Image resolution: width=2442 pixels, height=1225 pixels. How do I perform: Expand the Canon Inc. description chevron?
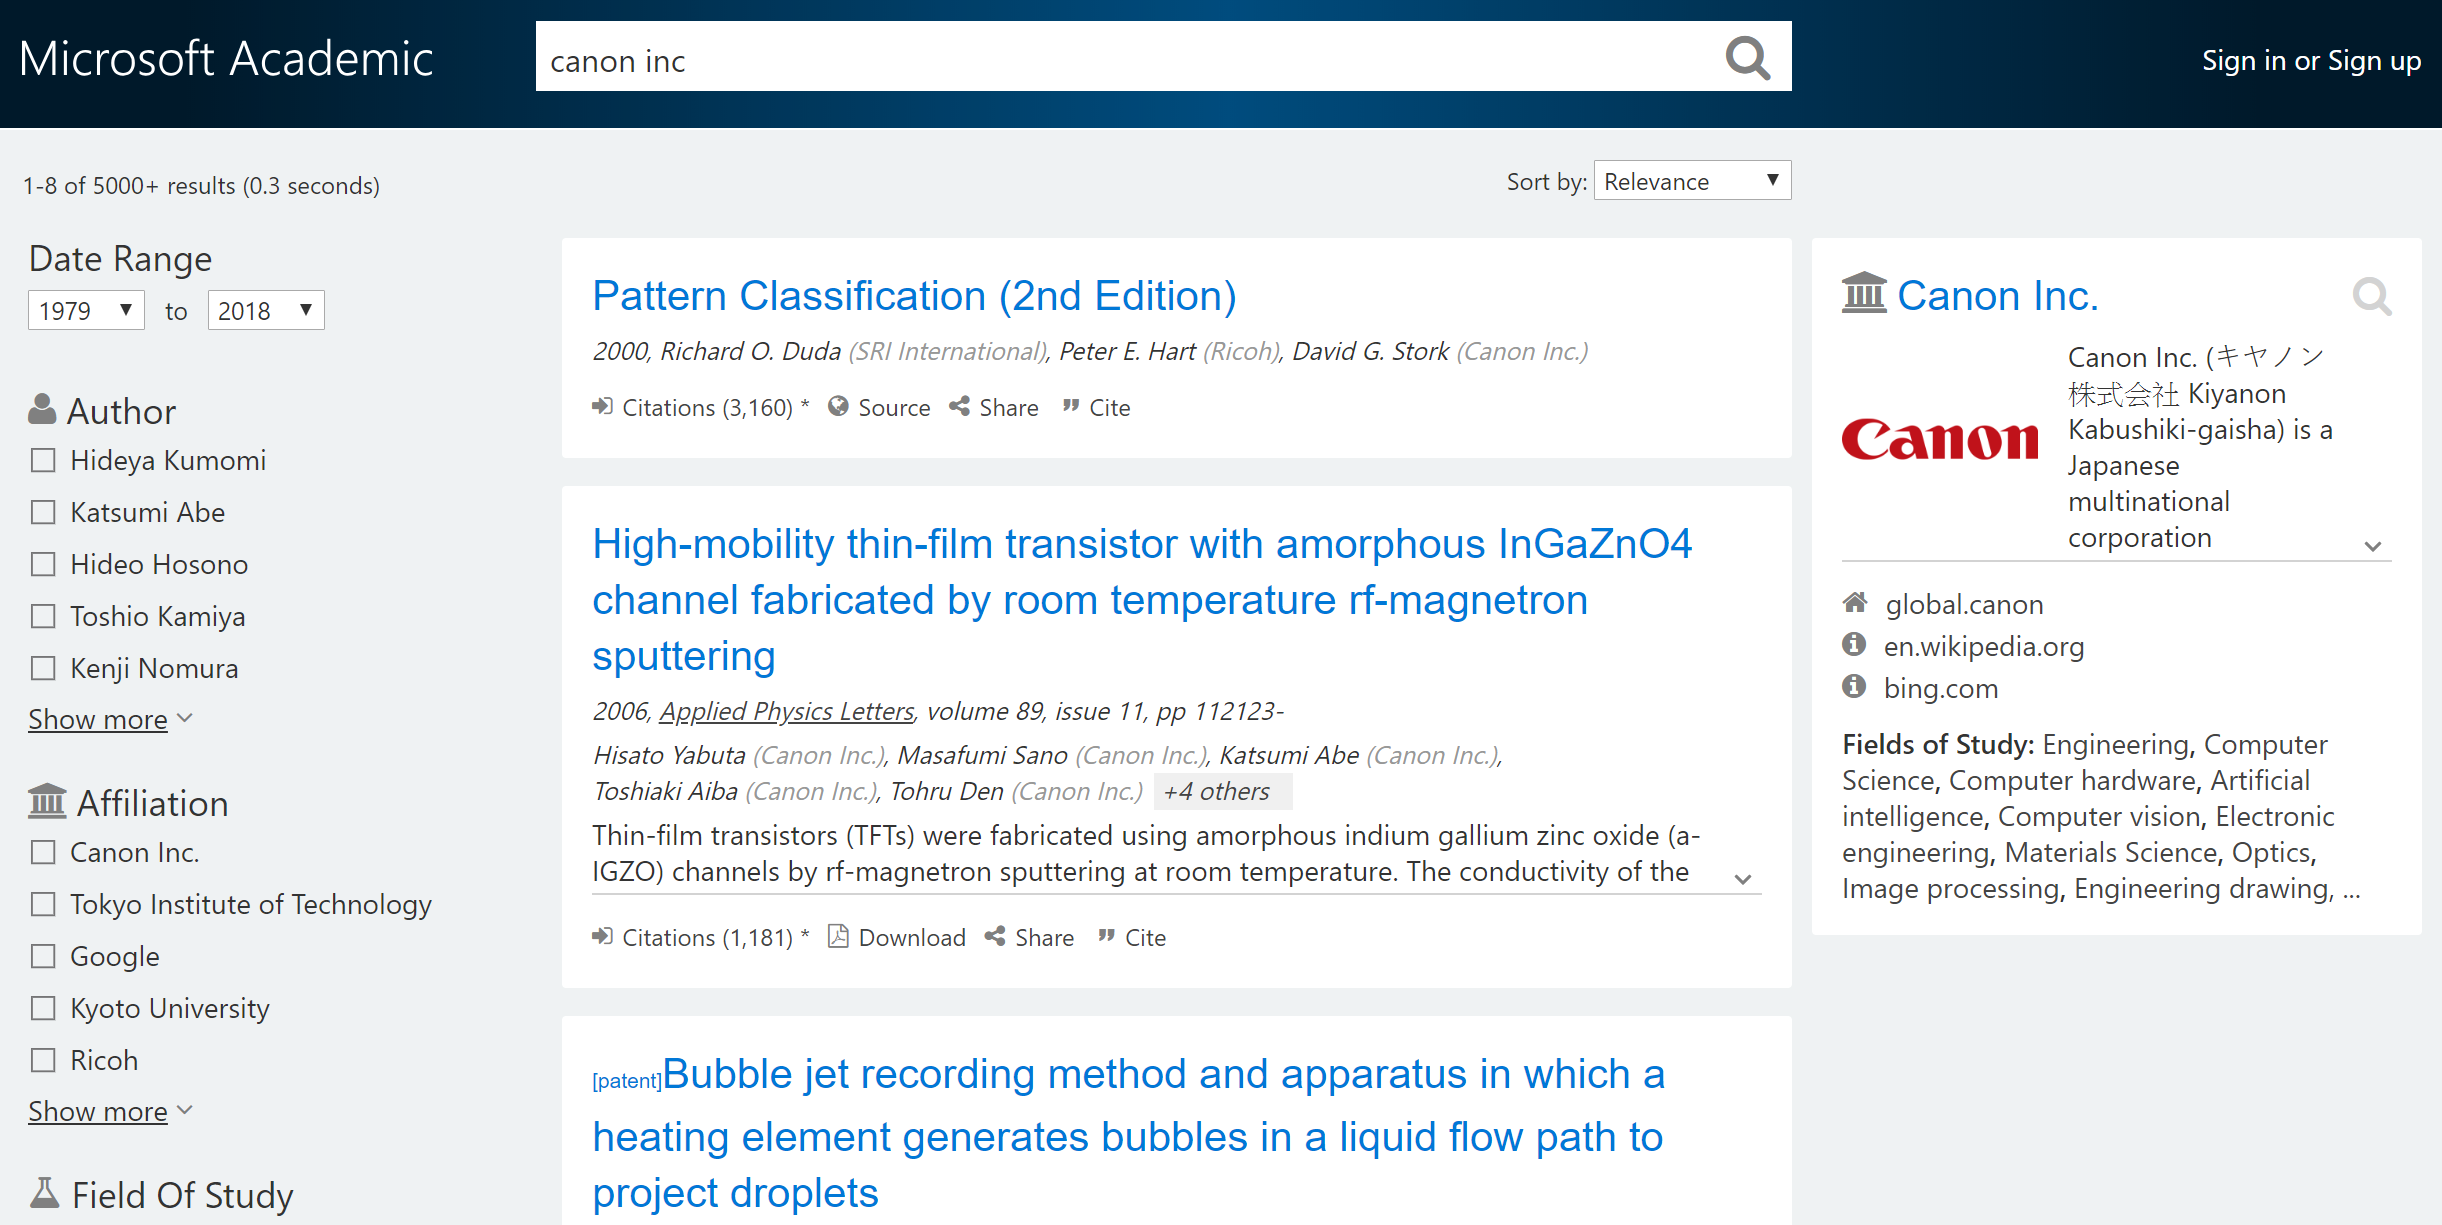coord(2372,546)
